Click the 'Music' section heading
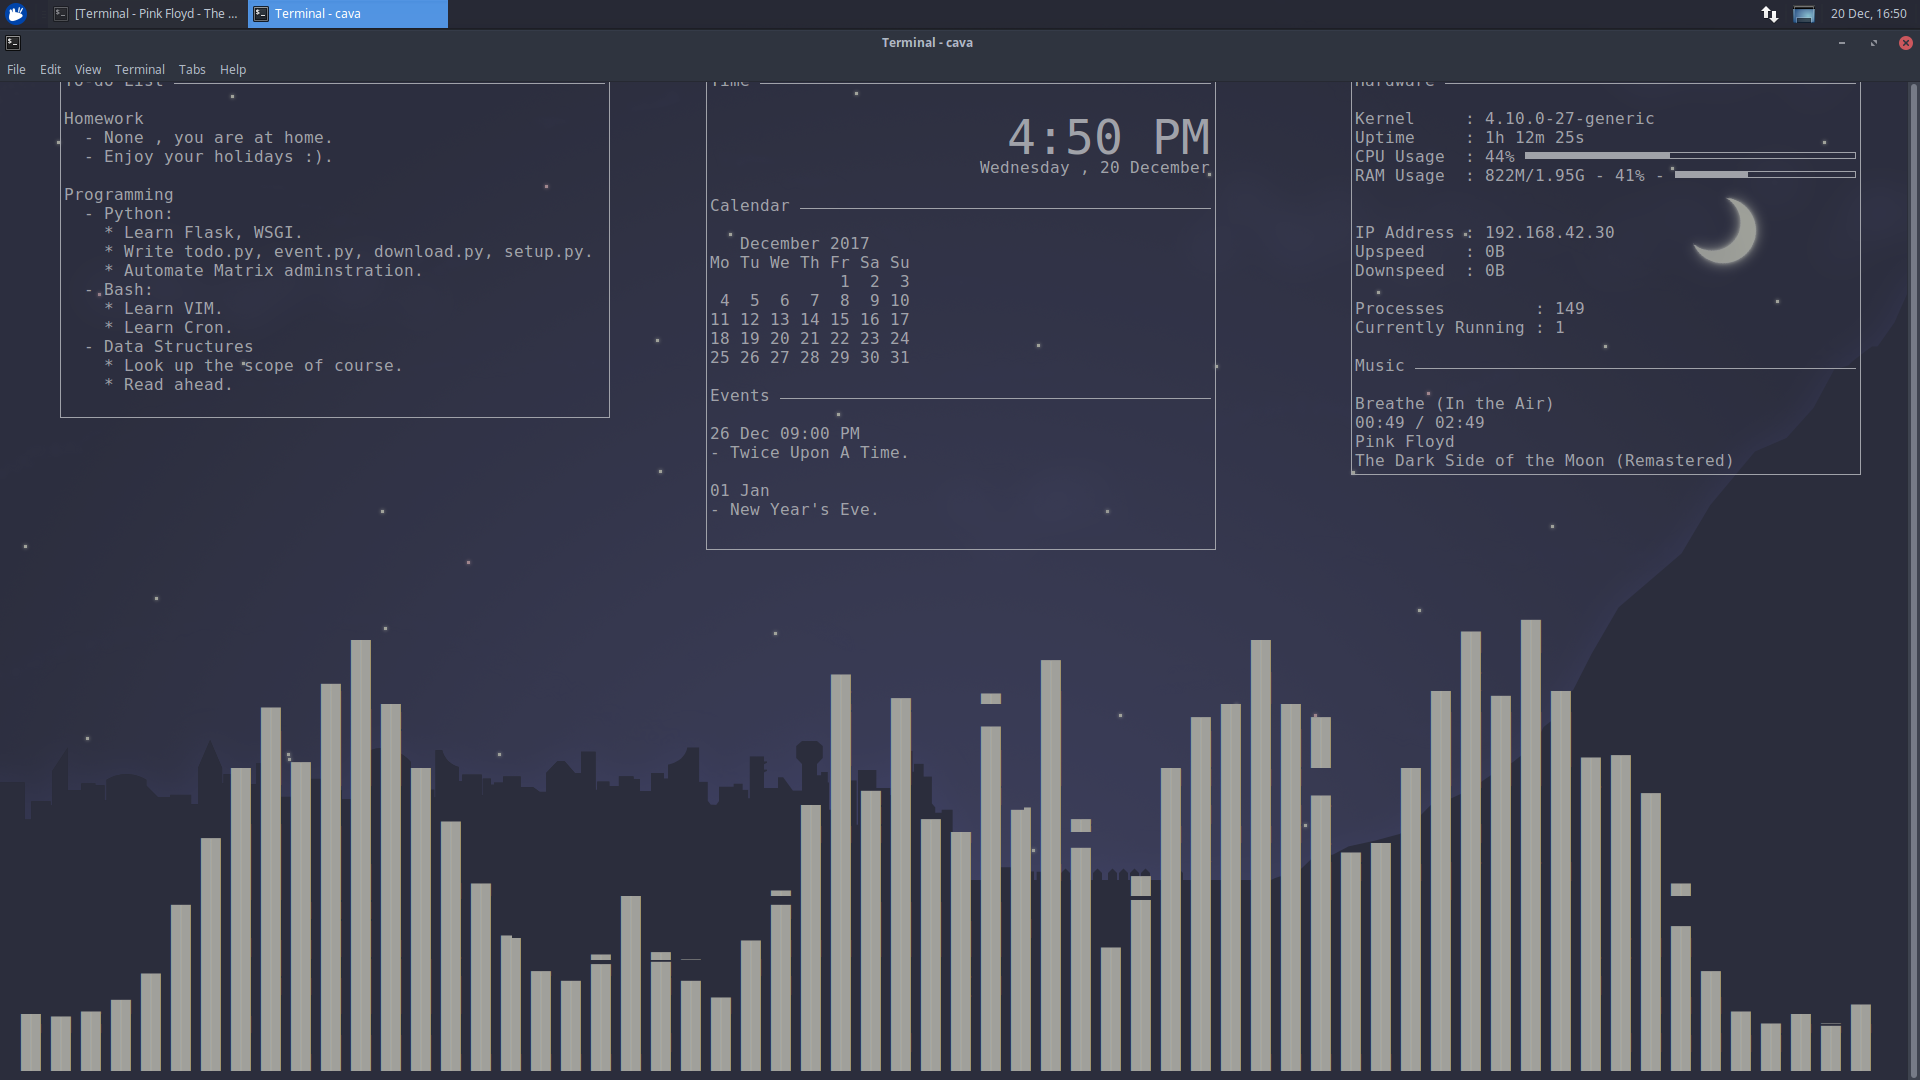 (1379, 365)
